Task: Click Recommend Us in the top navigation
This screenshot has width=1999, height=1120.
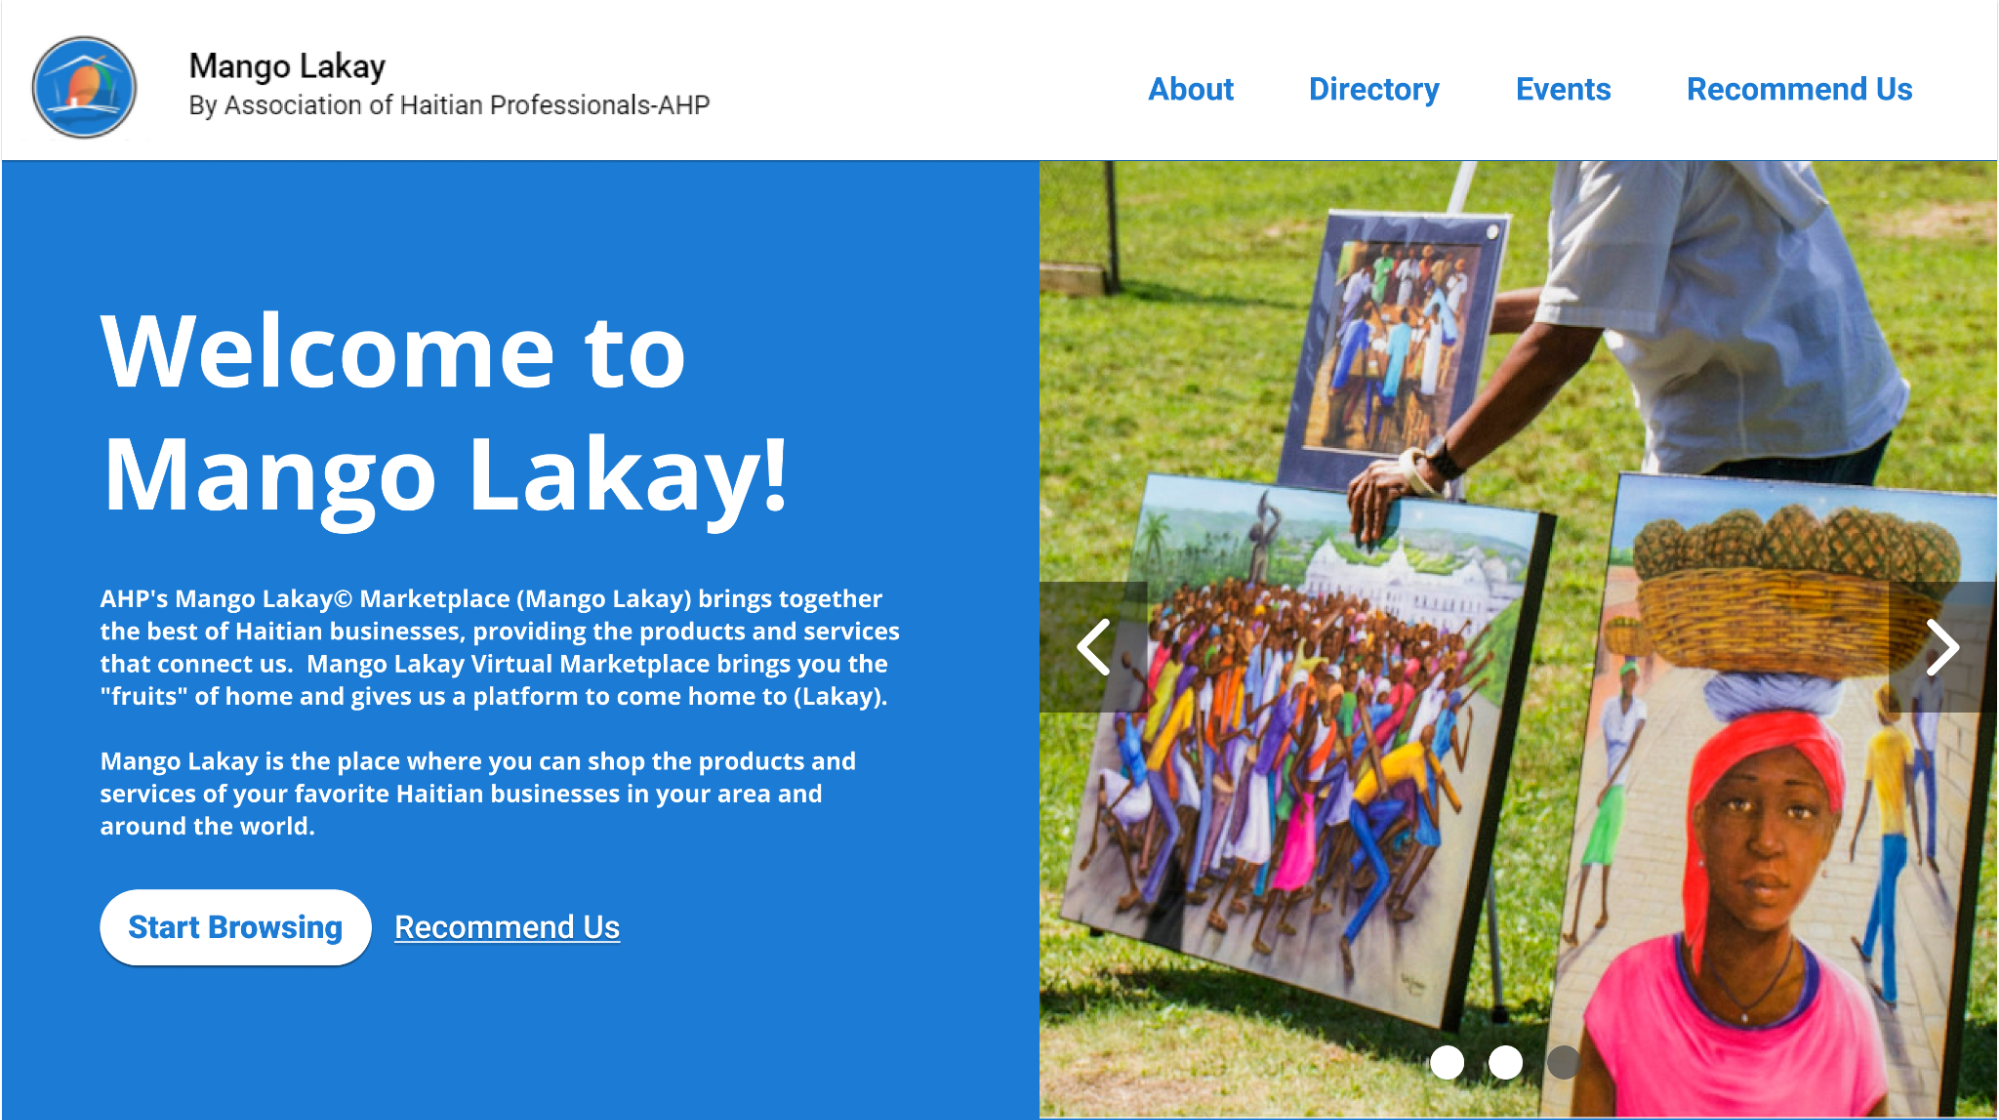Action: click(1799, 89)
